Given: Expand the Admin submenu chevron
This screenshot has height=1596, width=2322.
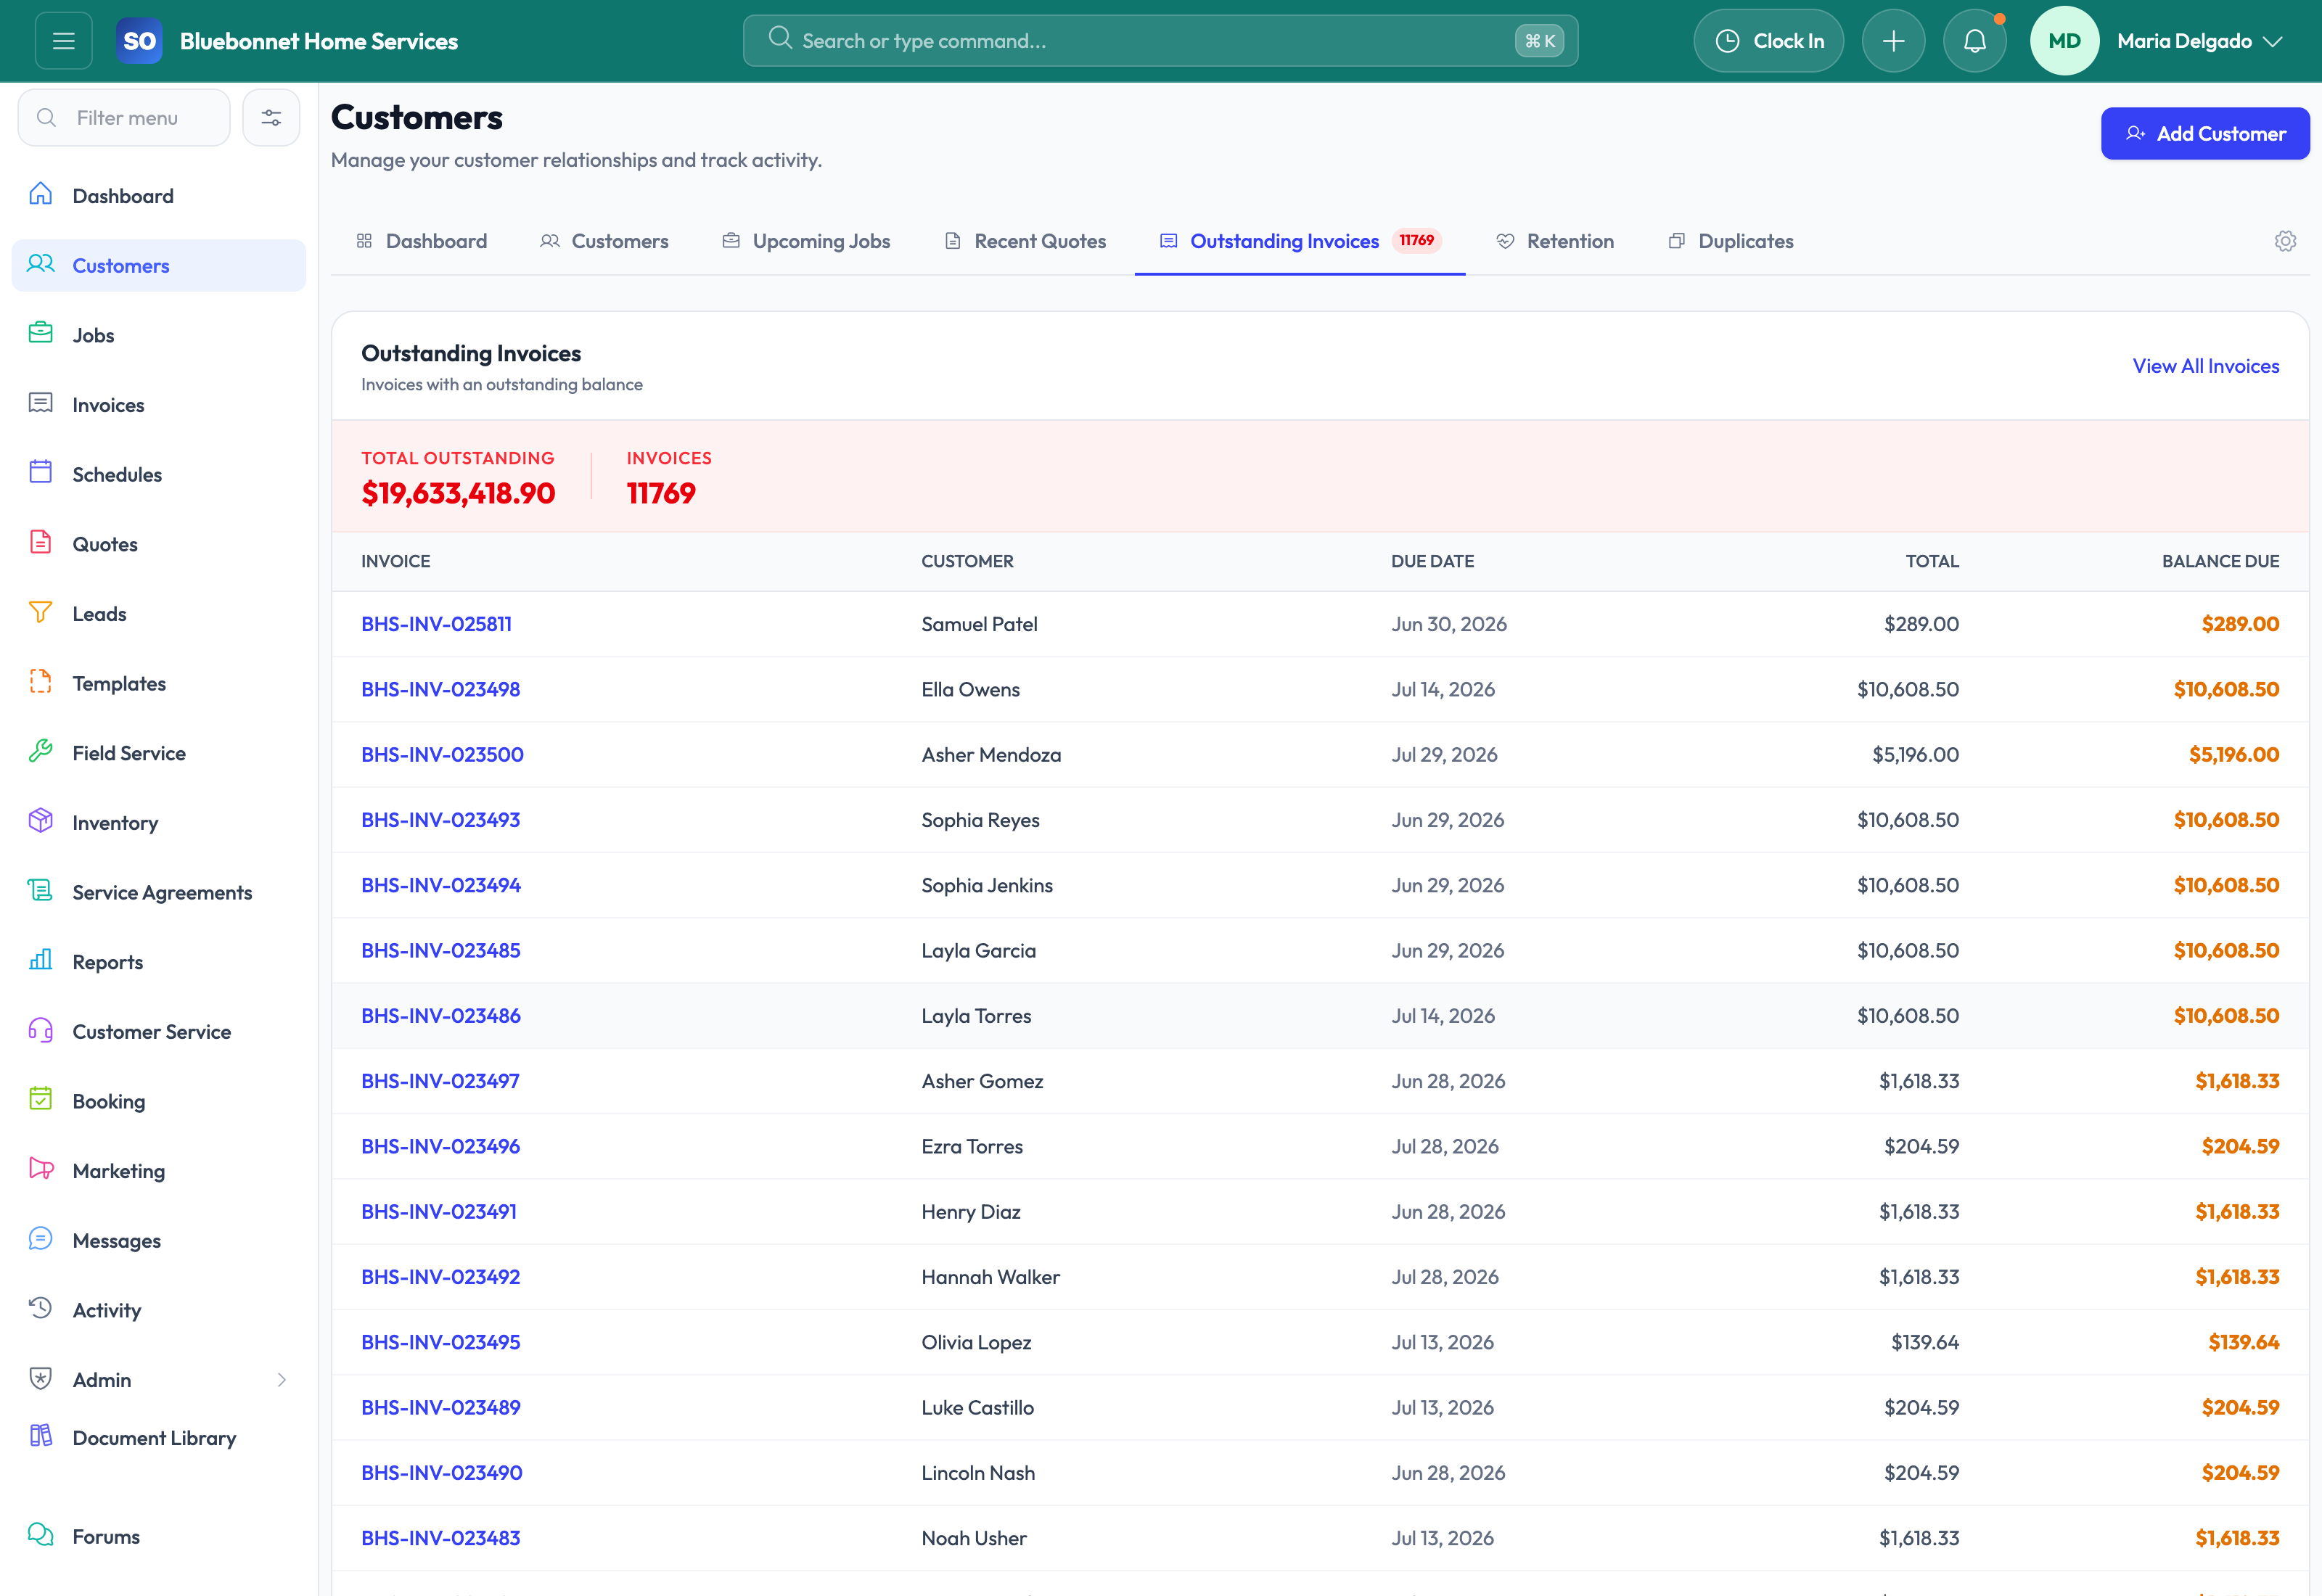Looking at the screenshot, I should pyautogui.click(x=282, y=1380).
